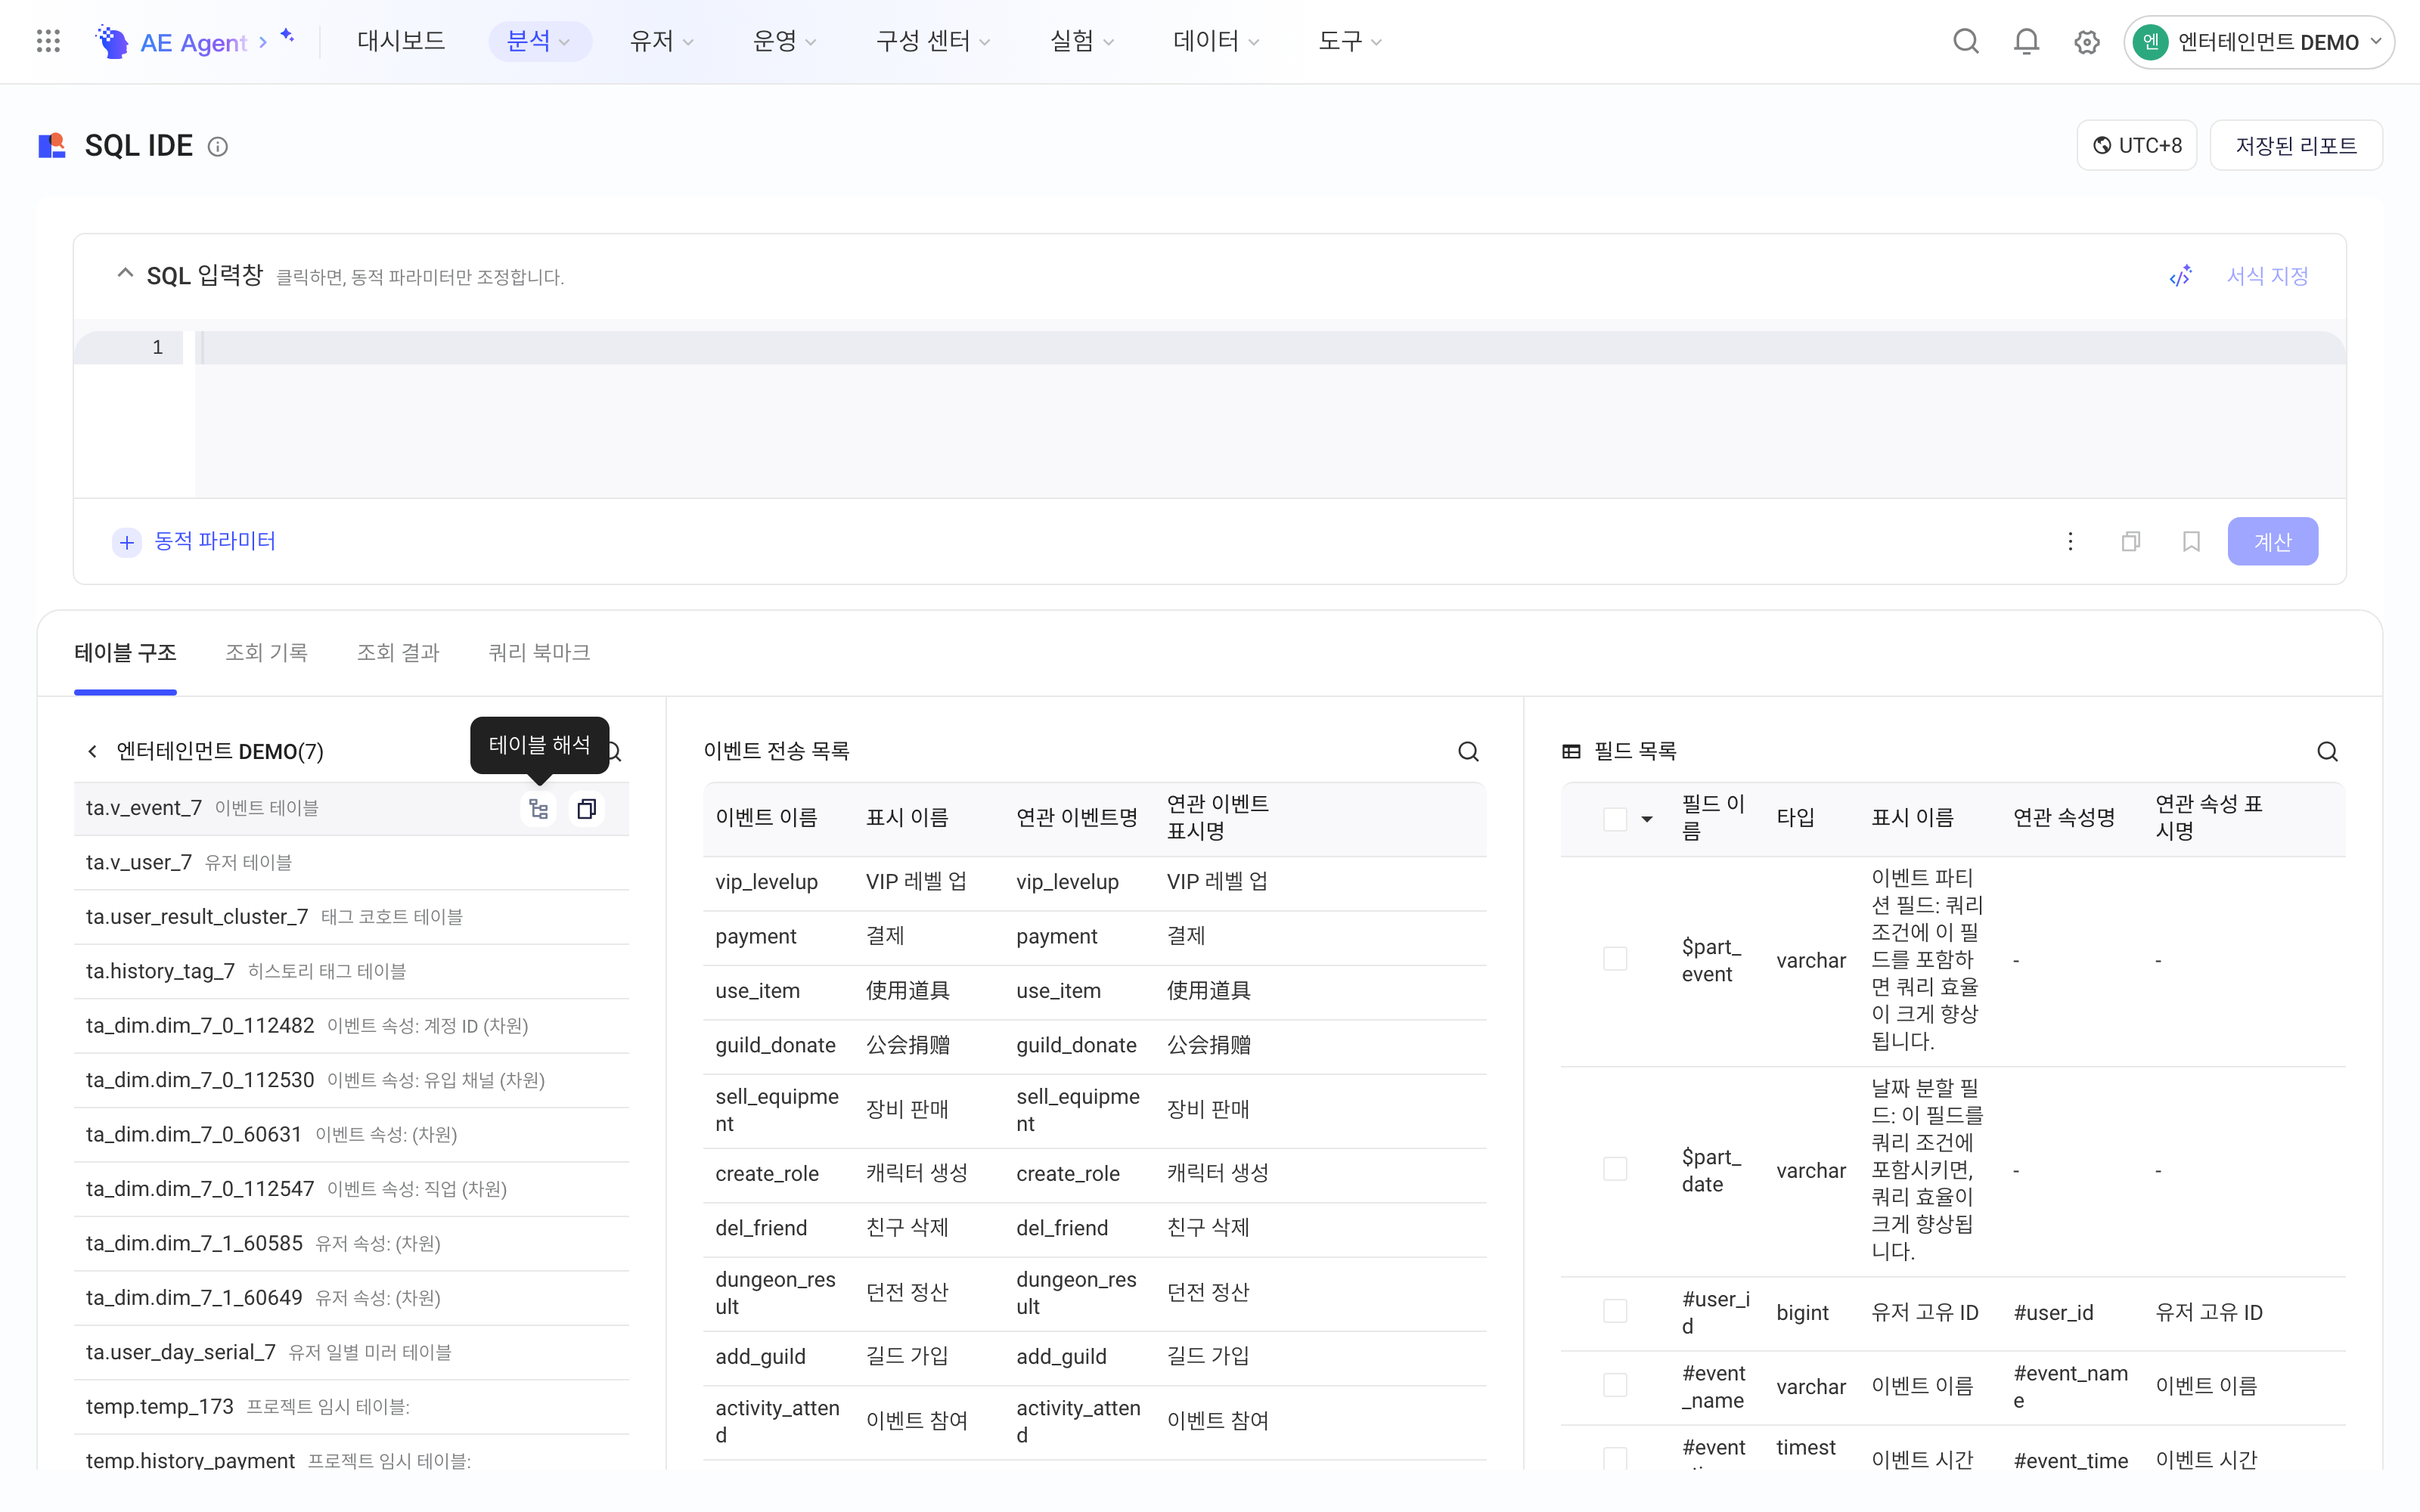Click the copy SQL icon near 계산
The height and width of the screenshot is (1512, 2420).
[x=2130, y=541]
